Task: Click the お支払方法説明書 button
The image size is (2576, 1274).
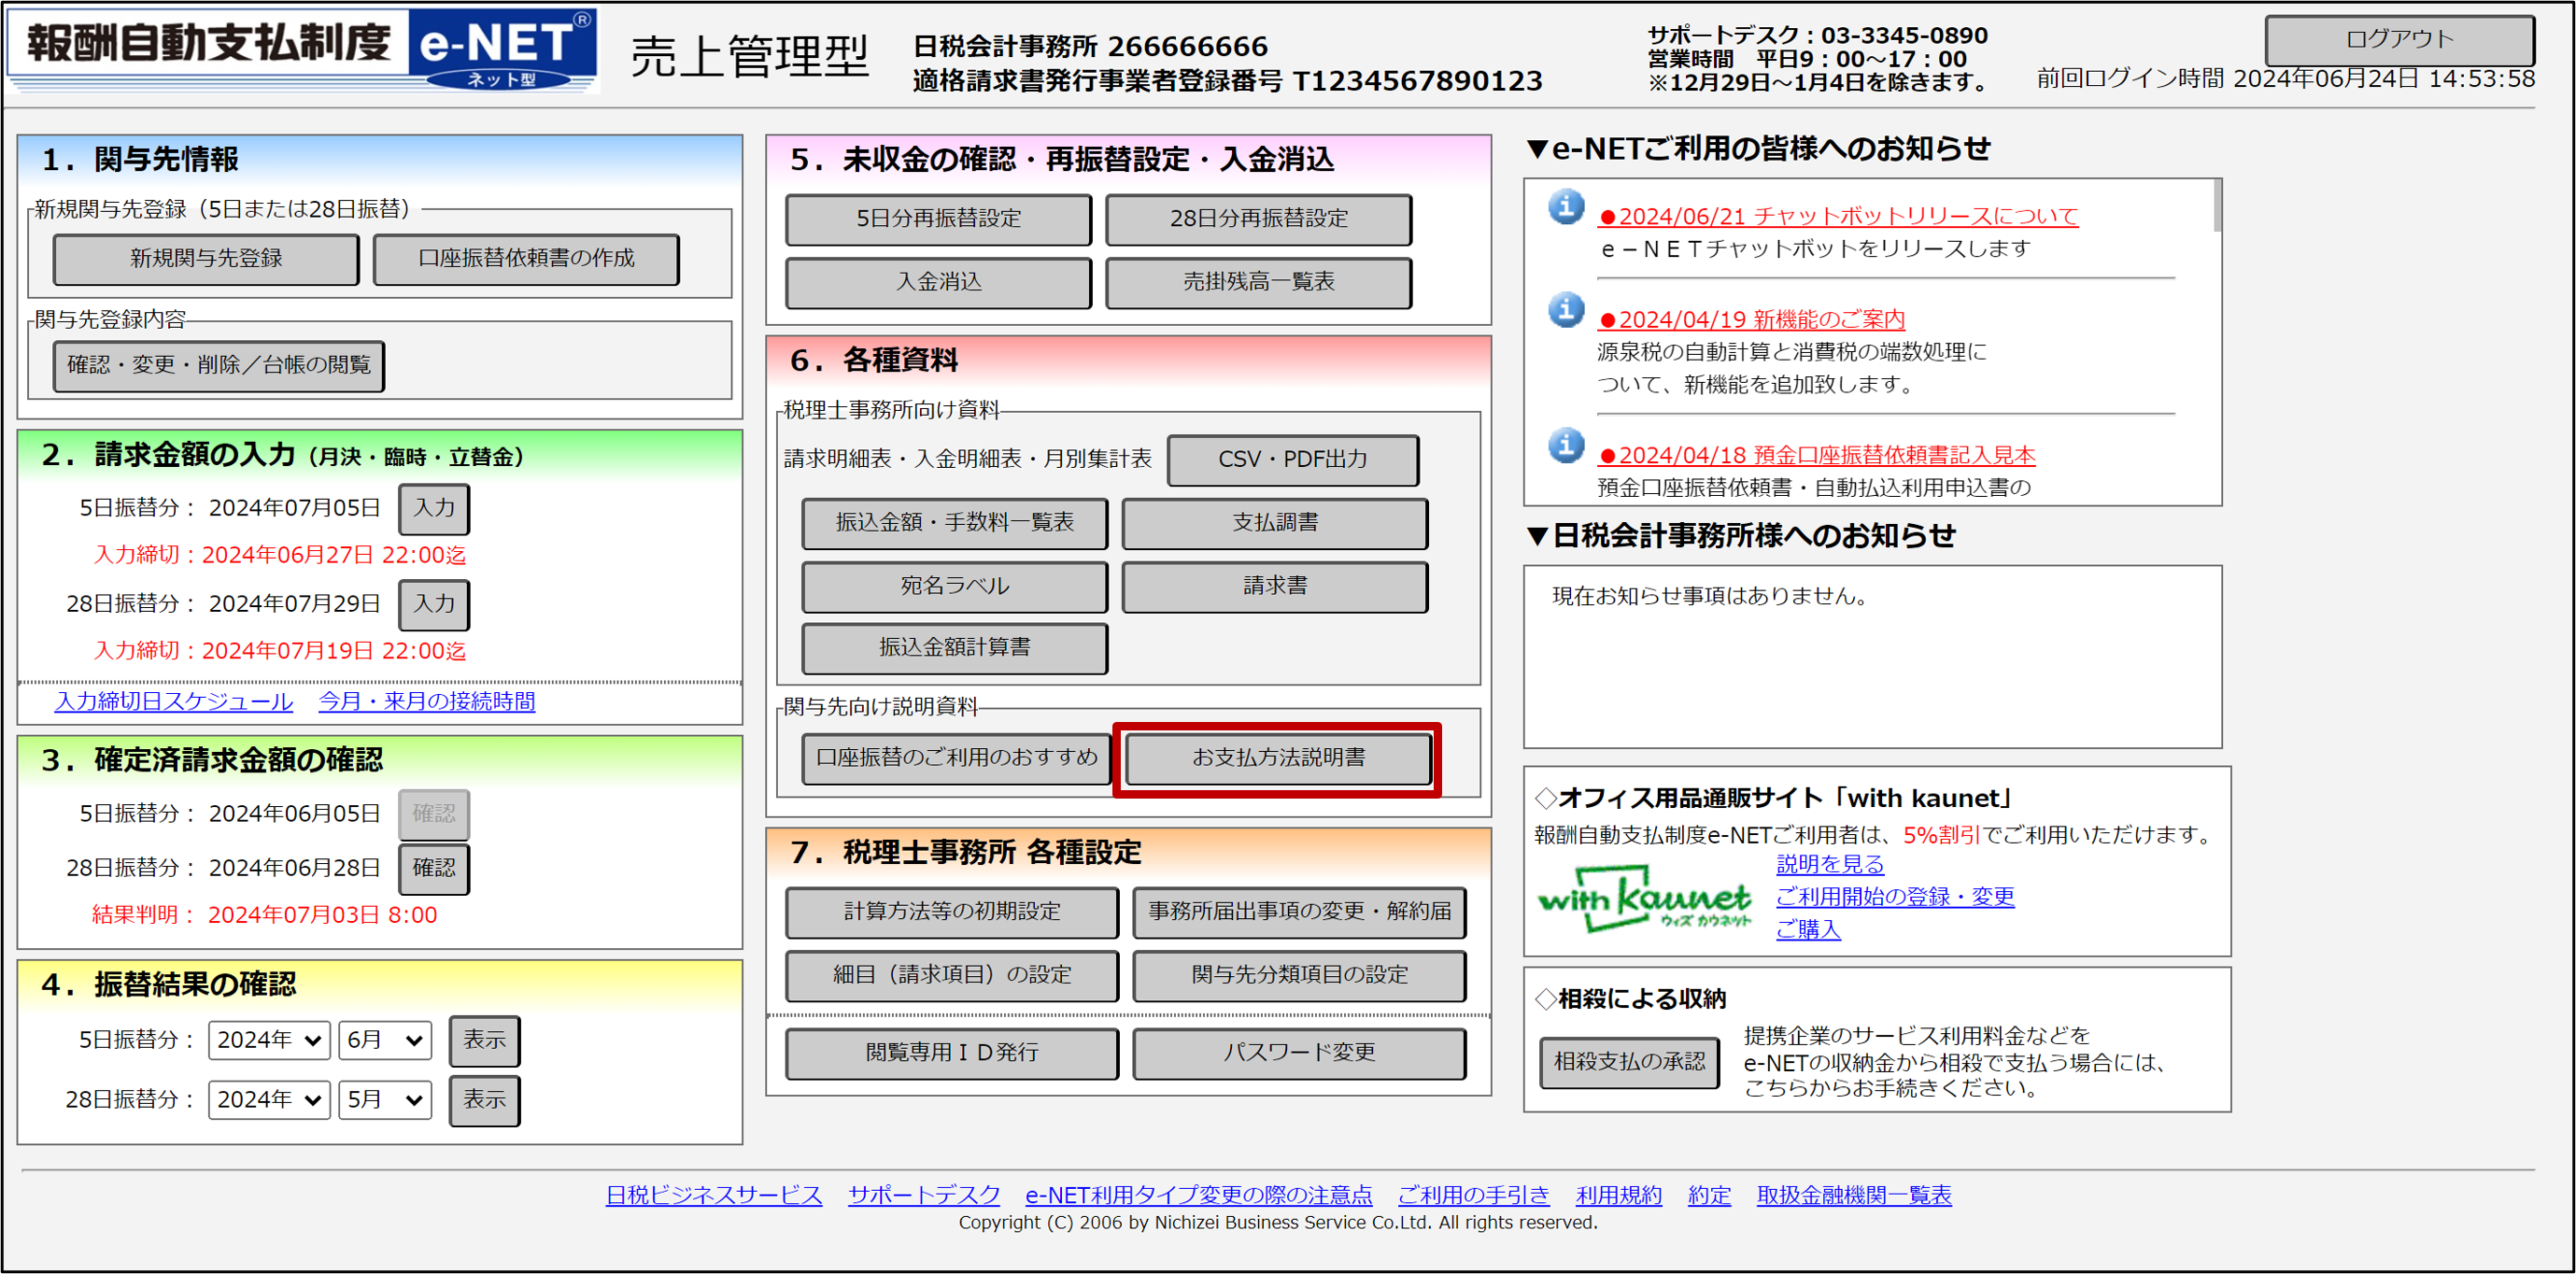Action: [1277, 758]
